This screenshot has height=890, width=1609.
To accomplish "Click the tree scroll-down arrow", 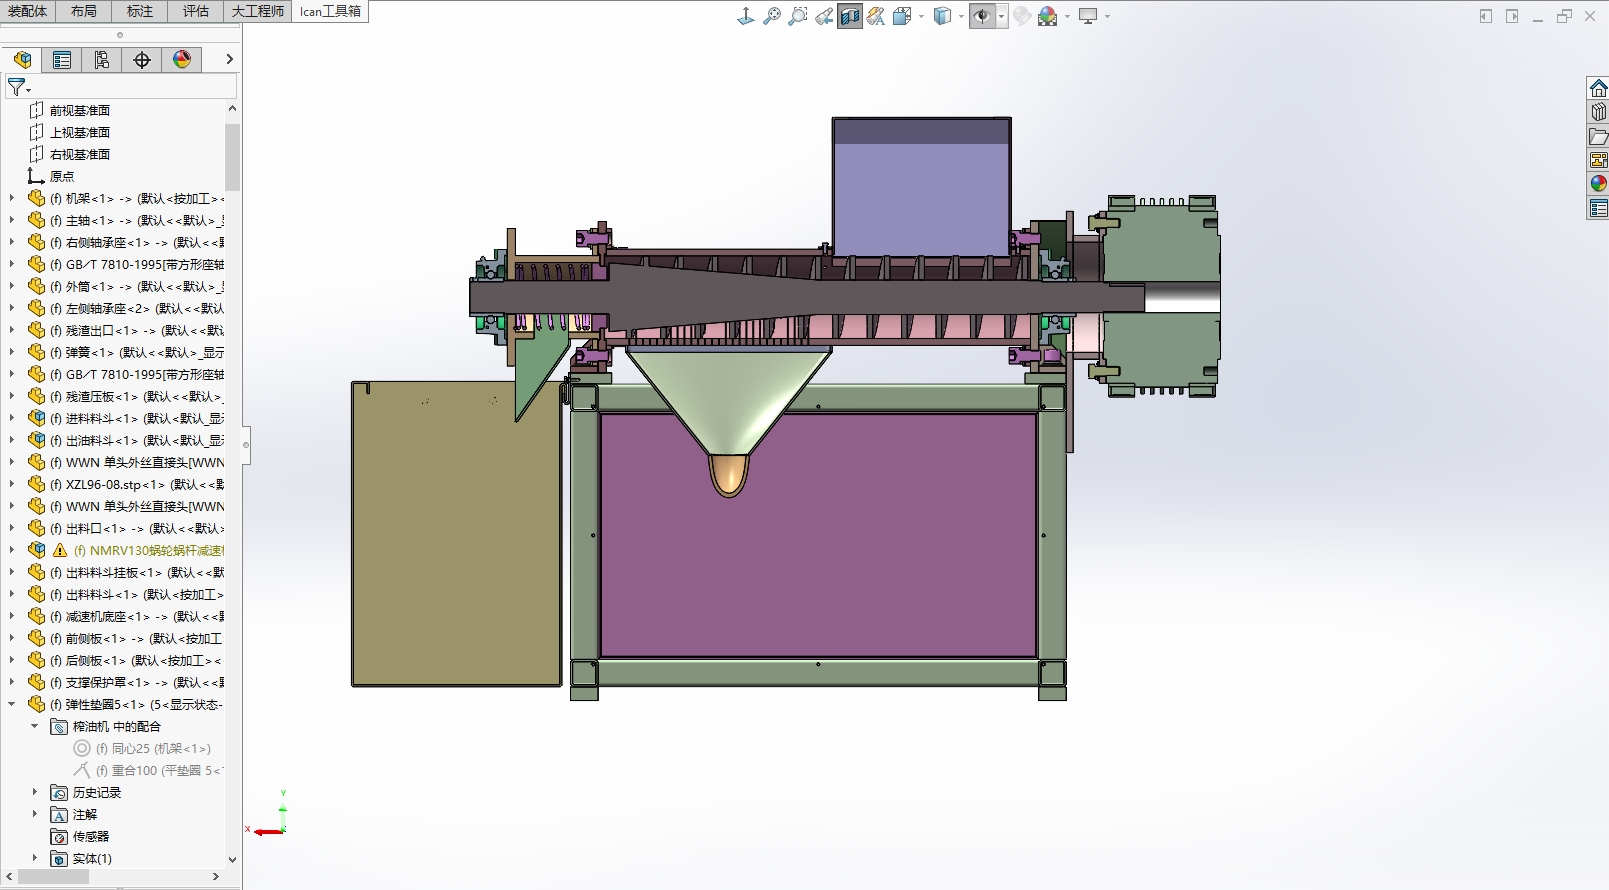I will [x=233, y=859].
